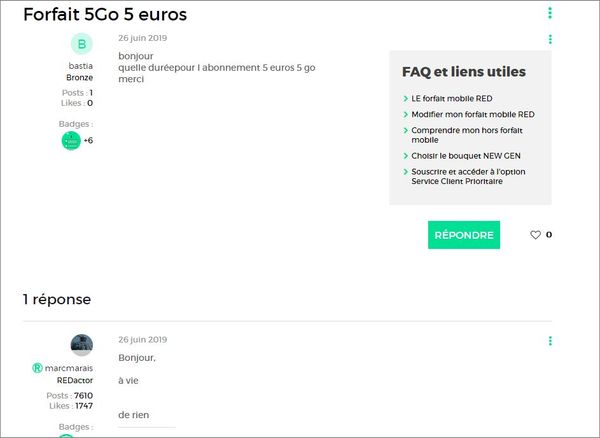Image resolution: width=600 pixels, height=438 pixels.
Task: Open the thread options three-dot menu beside title
Action: point(550,13)
